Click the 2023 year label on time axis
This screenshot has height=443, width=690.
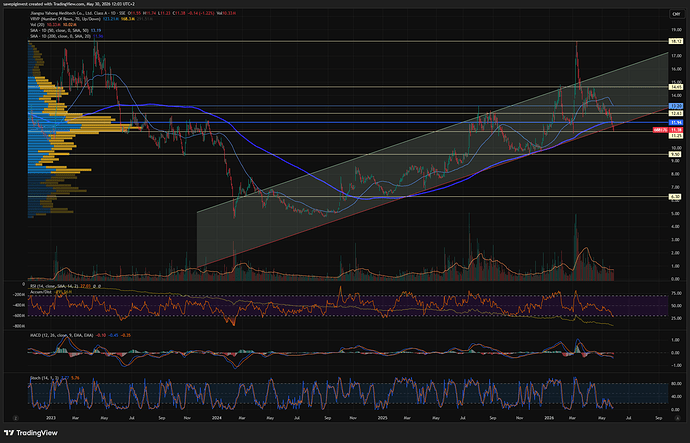(51, 418)
